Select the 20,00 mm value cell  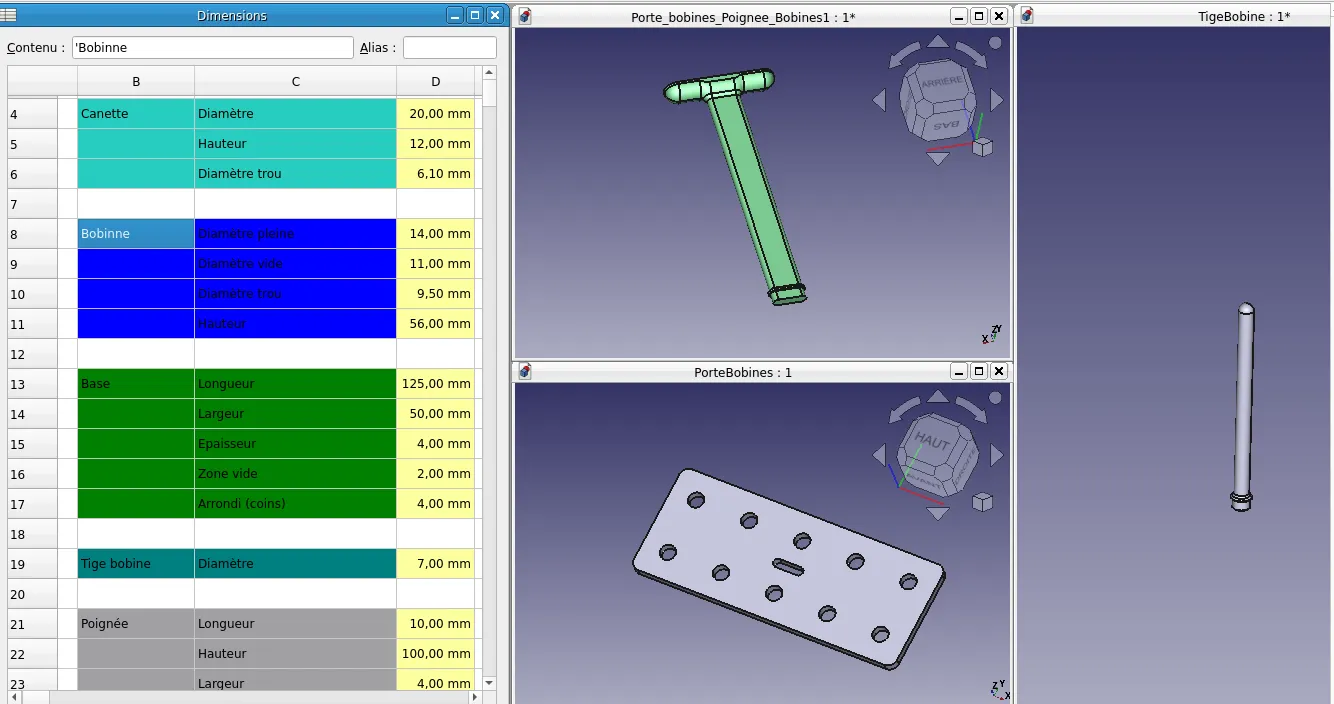436,114
